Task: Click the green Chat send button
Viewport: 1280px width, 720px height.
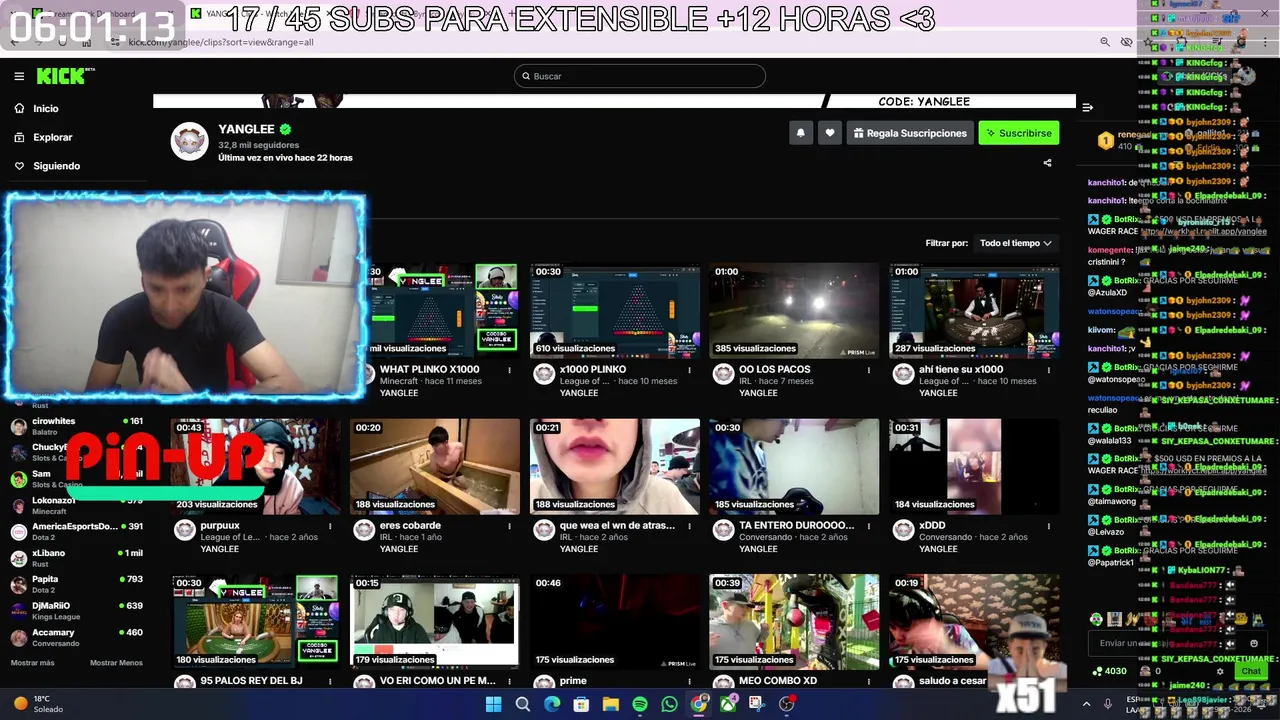Action: [1250, 671]
